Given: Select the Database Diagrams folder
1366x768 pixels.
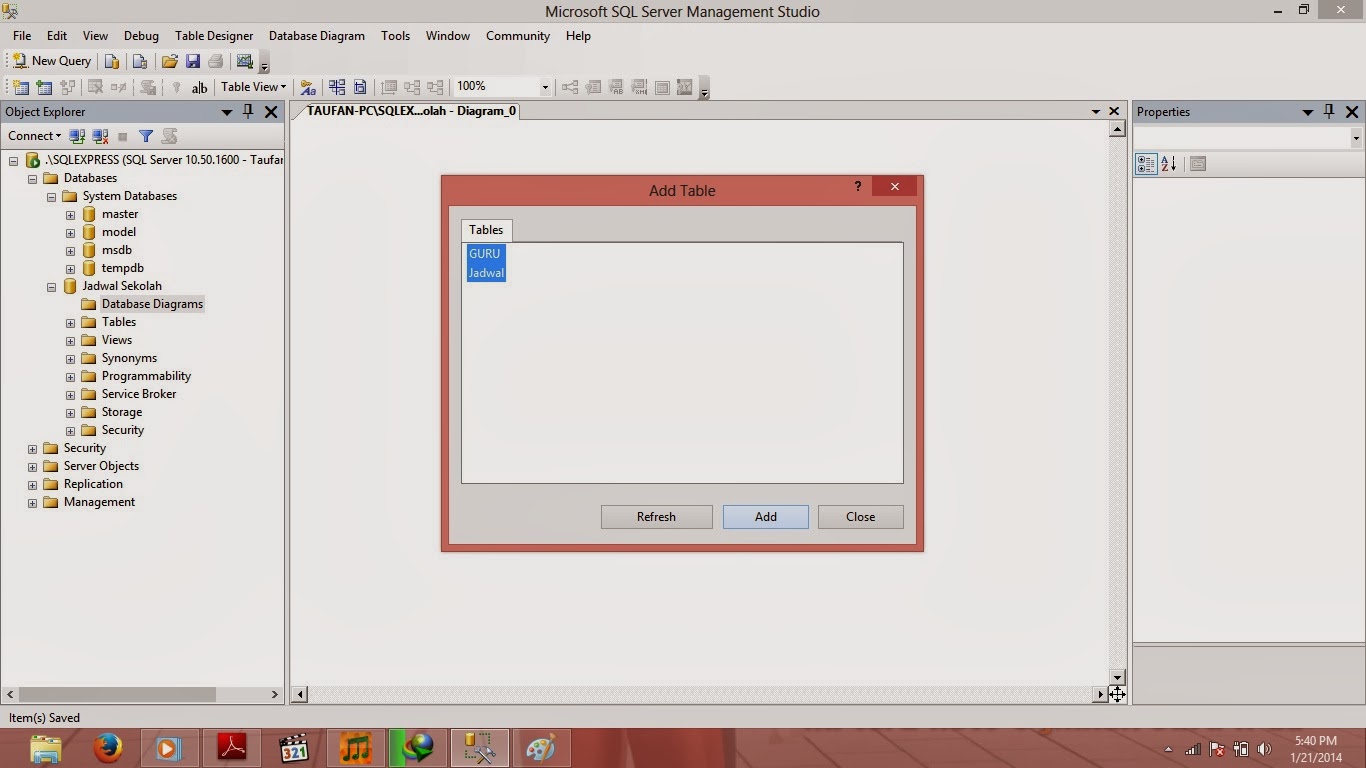Looking at the screenshot, I should click(152, 304).
